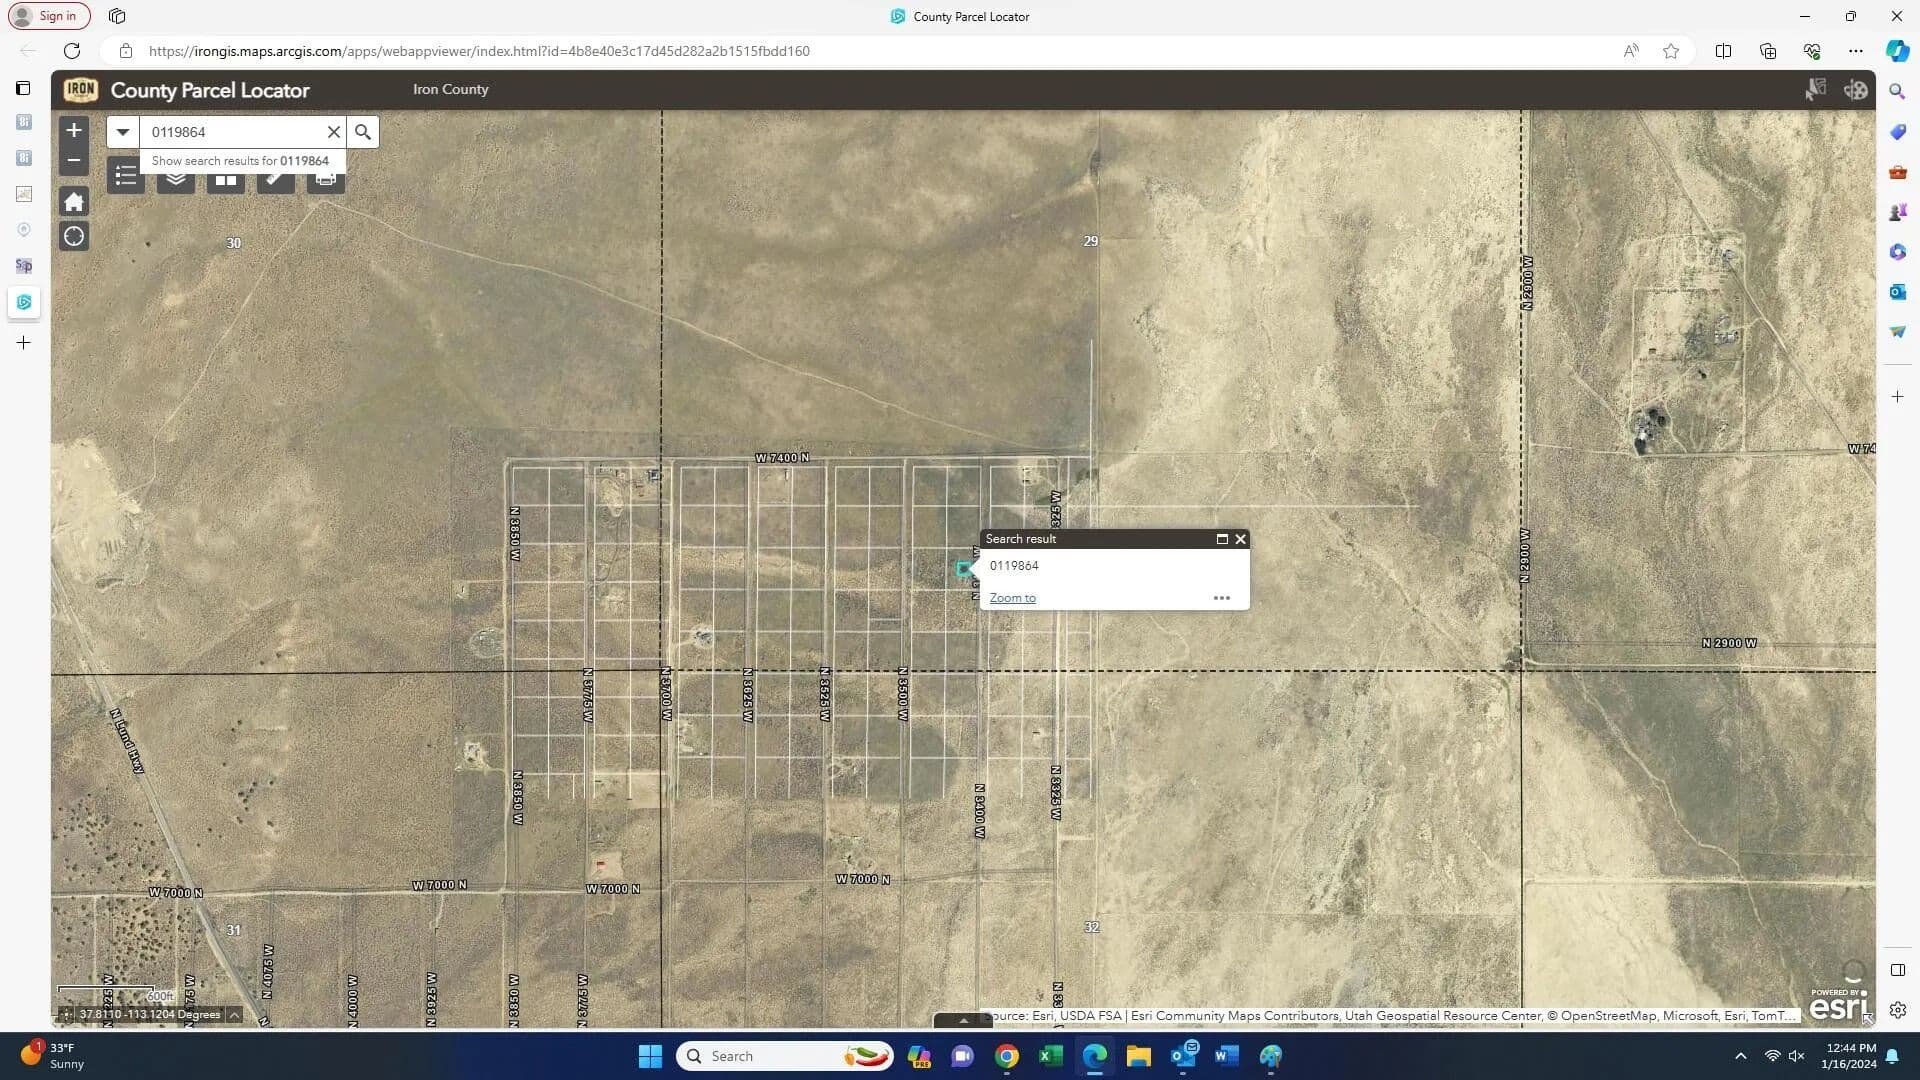Expand coordinate widget options arrow
The image size is (1920, 1080).
tap(234, 1015)
